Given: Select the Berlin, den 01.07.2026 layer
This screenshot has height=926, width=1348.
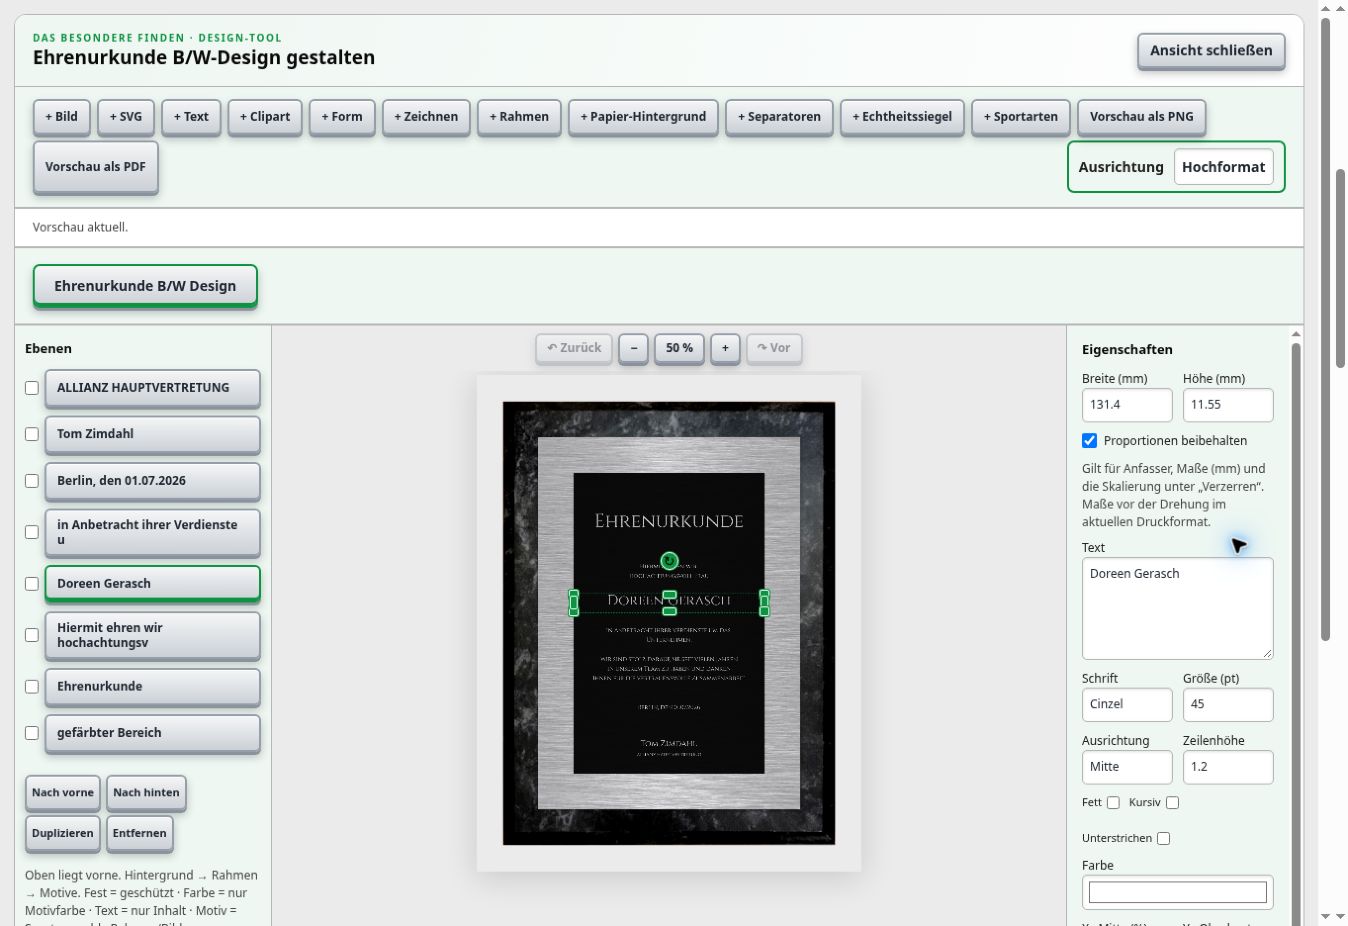Looking at the screenshot, I should (x=152, y=481).
